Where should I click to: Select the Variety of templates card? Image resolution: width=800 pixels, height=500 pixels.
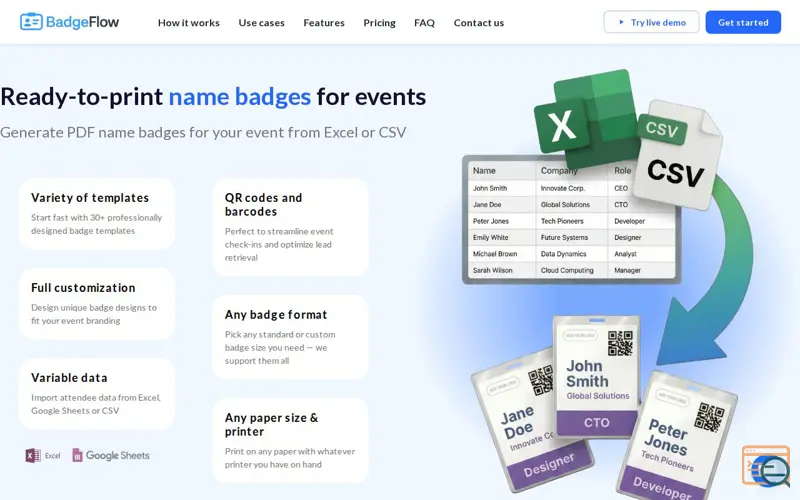(97, 213)
